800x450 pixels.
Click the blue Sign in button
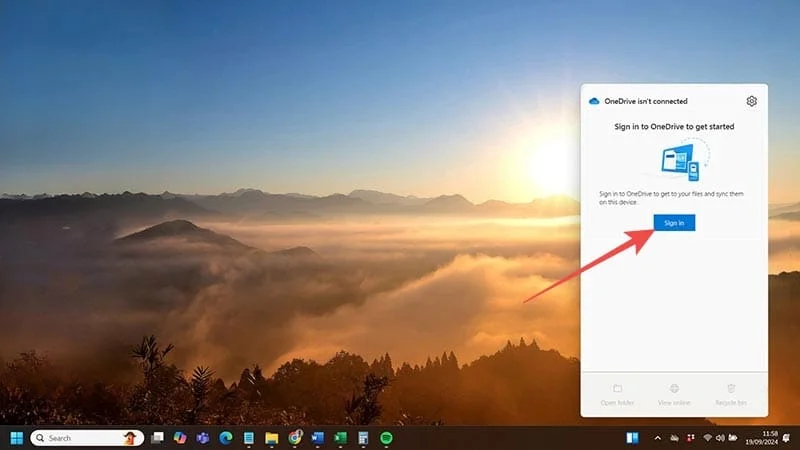674,223
